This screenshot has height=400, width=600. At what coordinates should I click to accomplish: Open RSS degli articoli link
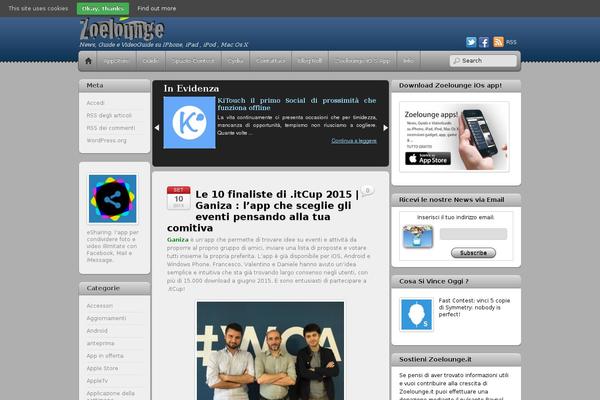(x=109, y=116)
